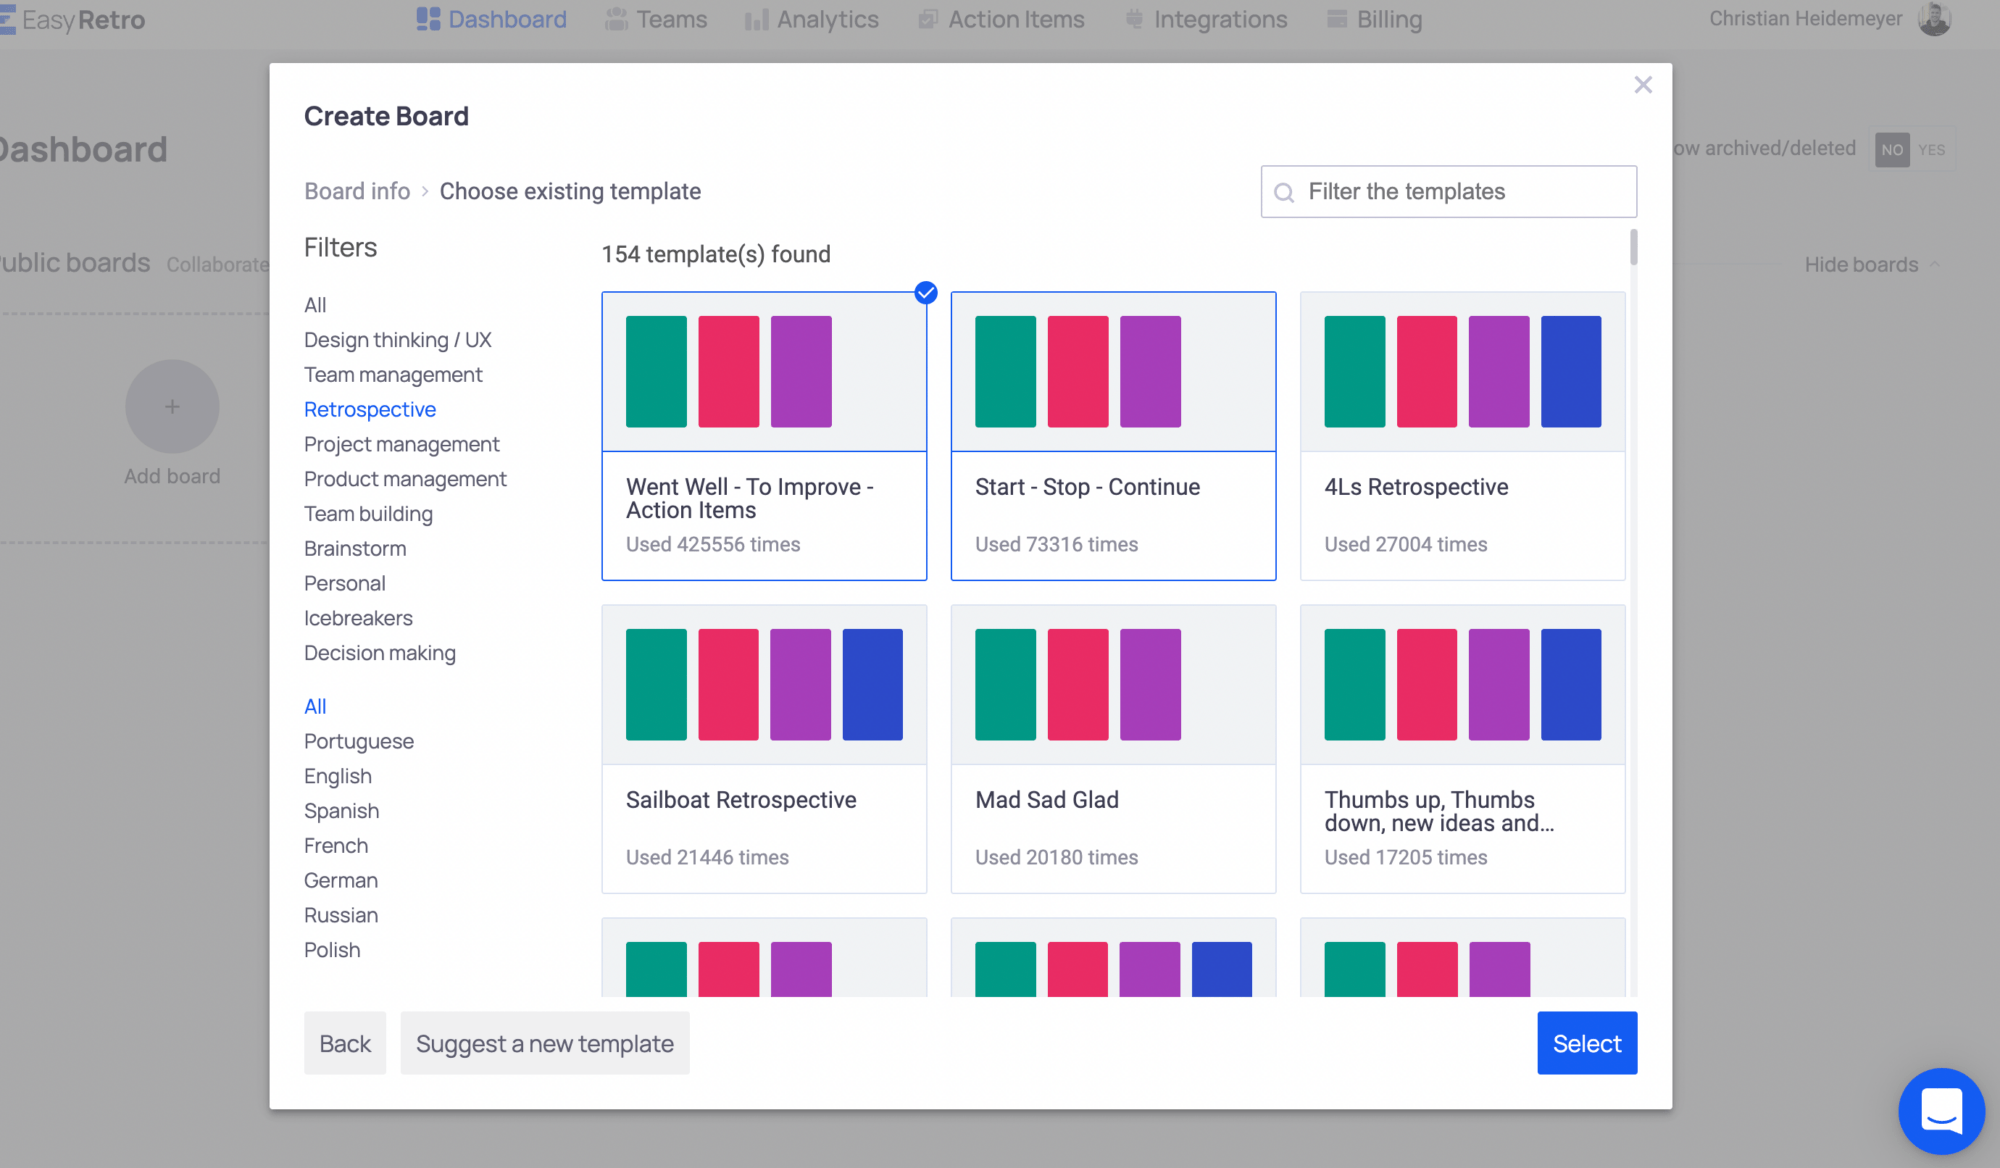Keep archived boards hidden by clicking NO
The image size is (2000, 1168).
1891,148
